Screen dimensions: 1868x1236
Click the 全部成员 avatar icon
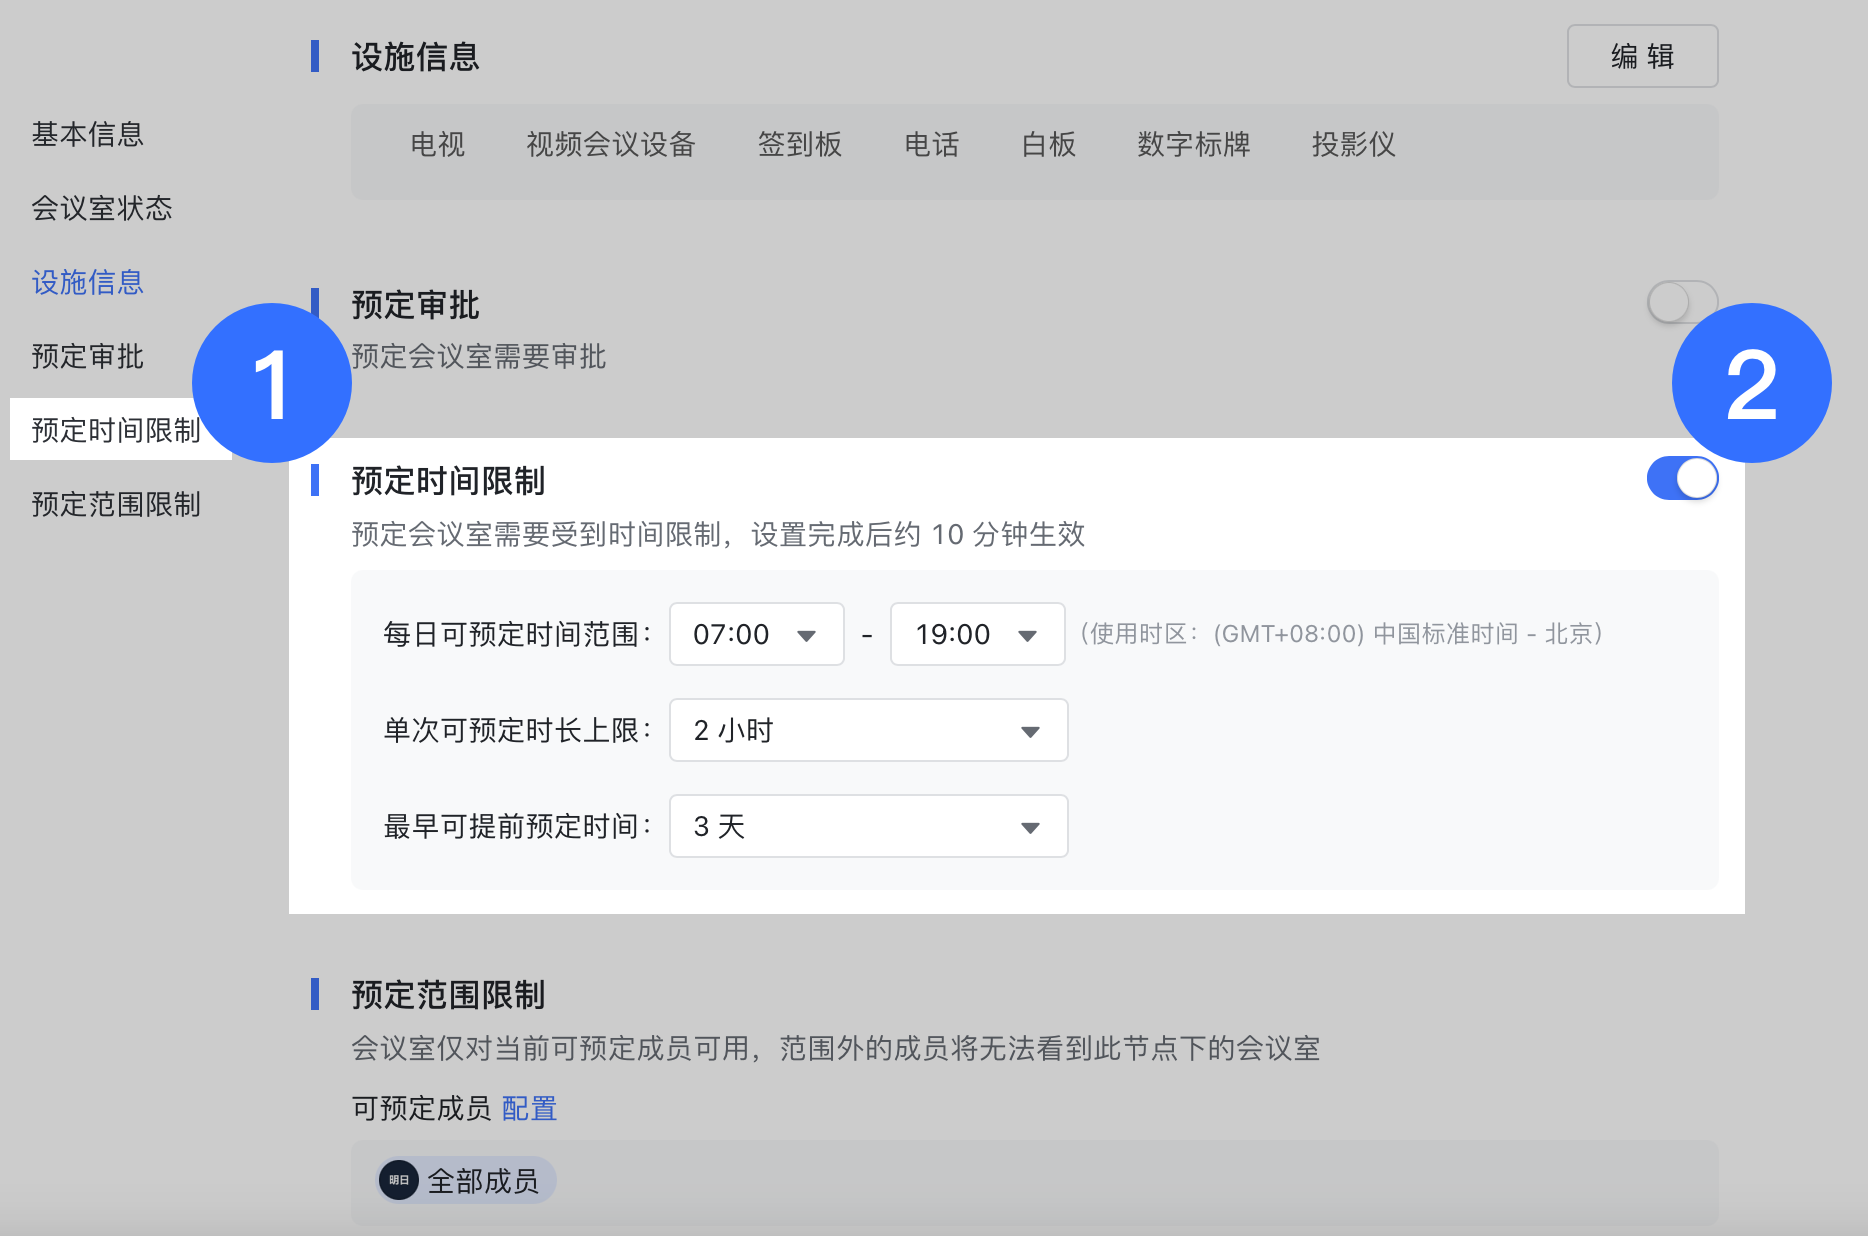click(x=399, y=1181)
